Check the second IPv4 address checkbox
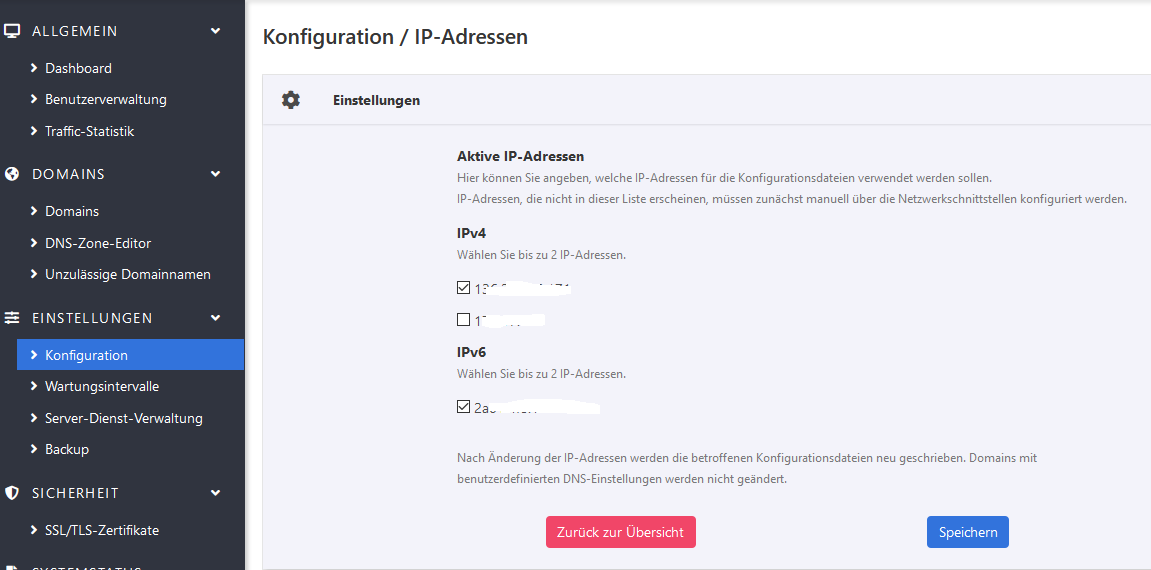 (x=463, y=320)
